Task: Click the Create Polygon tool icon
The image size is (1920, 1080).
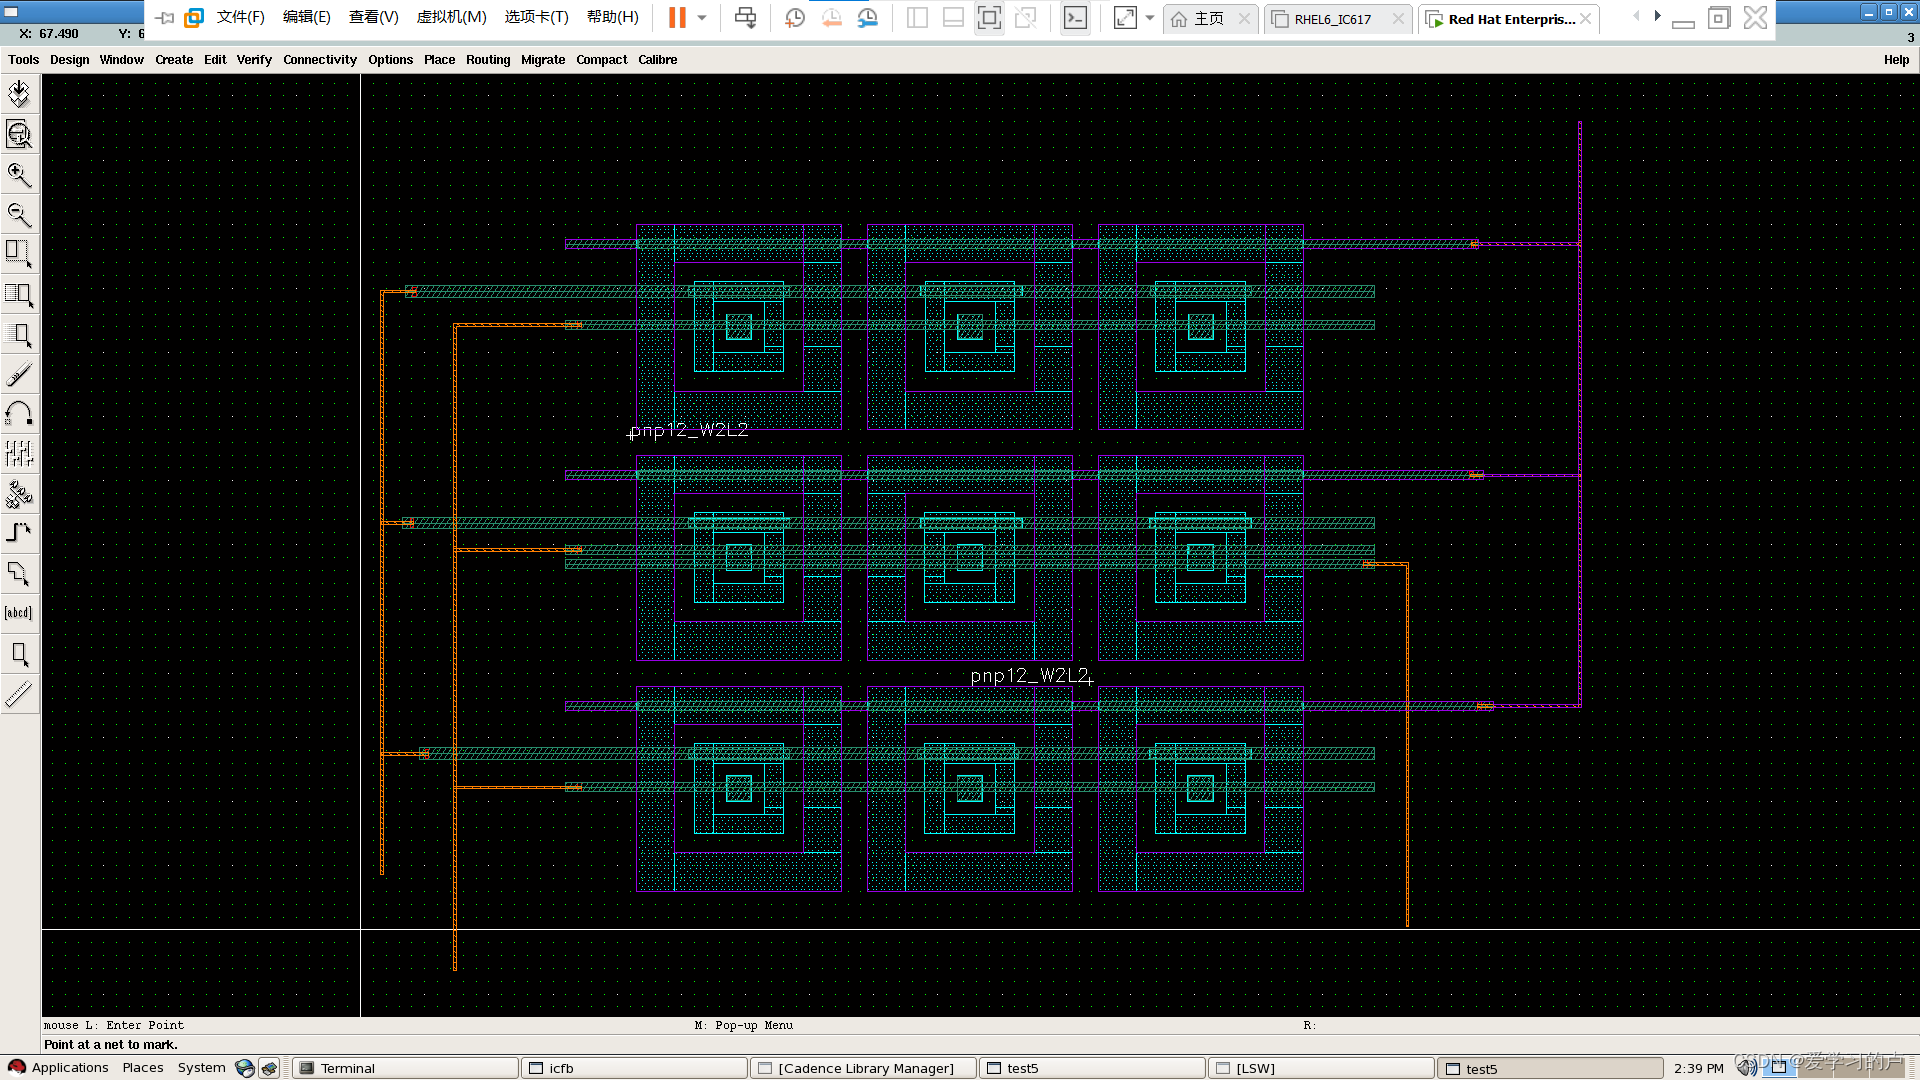Action: pyautogui.click(x=19, y=573)
